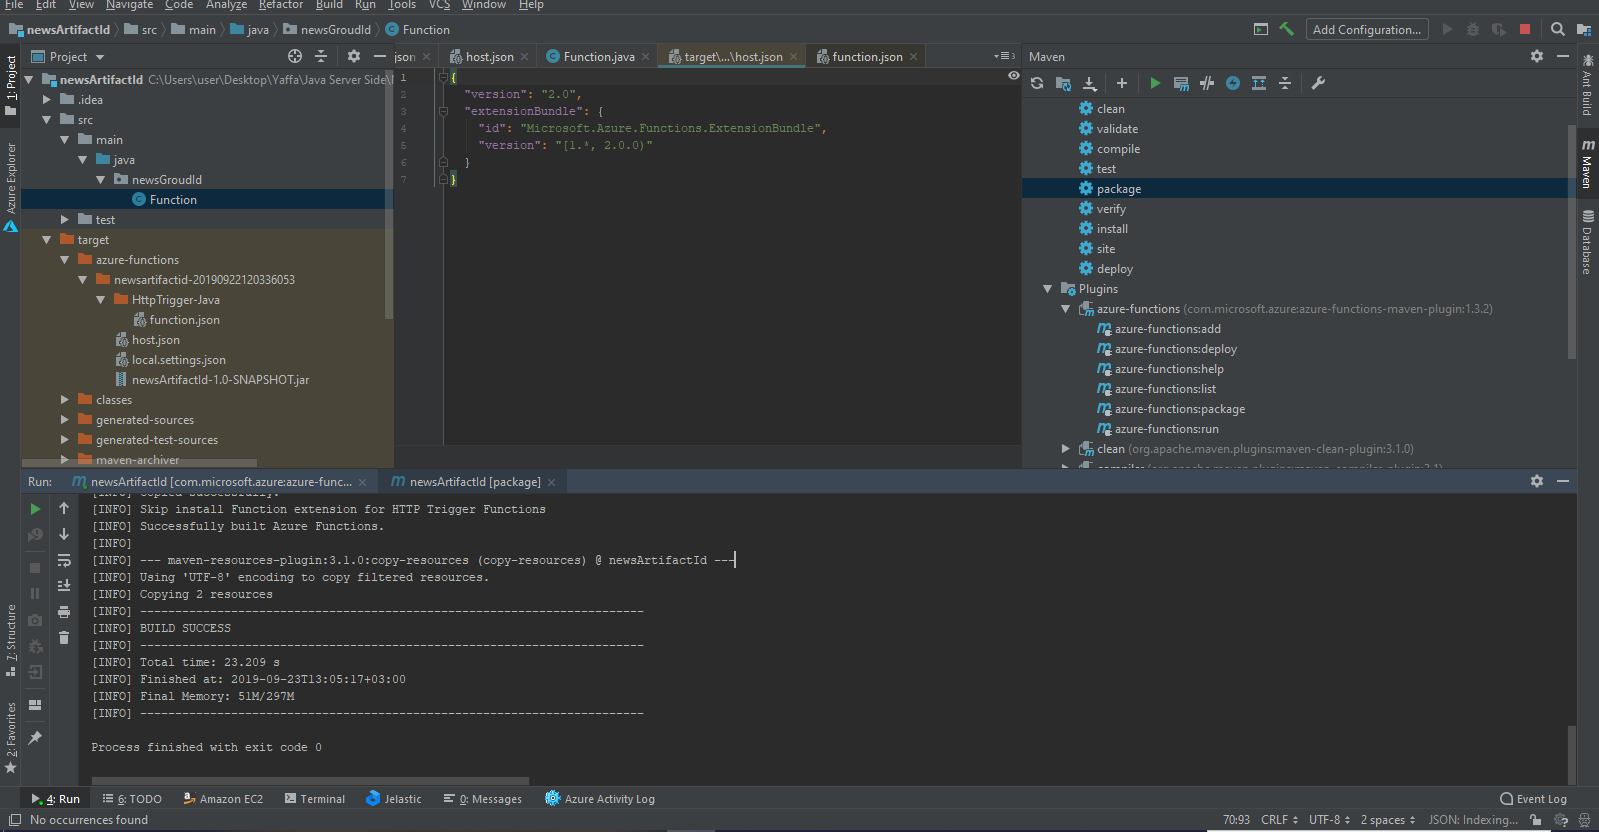1599x832 pixels.
Task: Switch to the Function.java editor tab
Action: tap(598, 57)
